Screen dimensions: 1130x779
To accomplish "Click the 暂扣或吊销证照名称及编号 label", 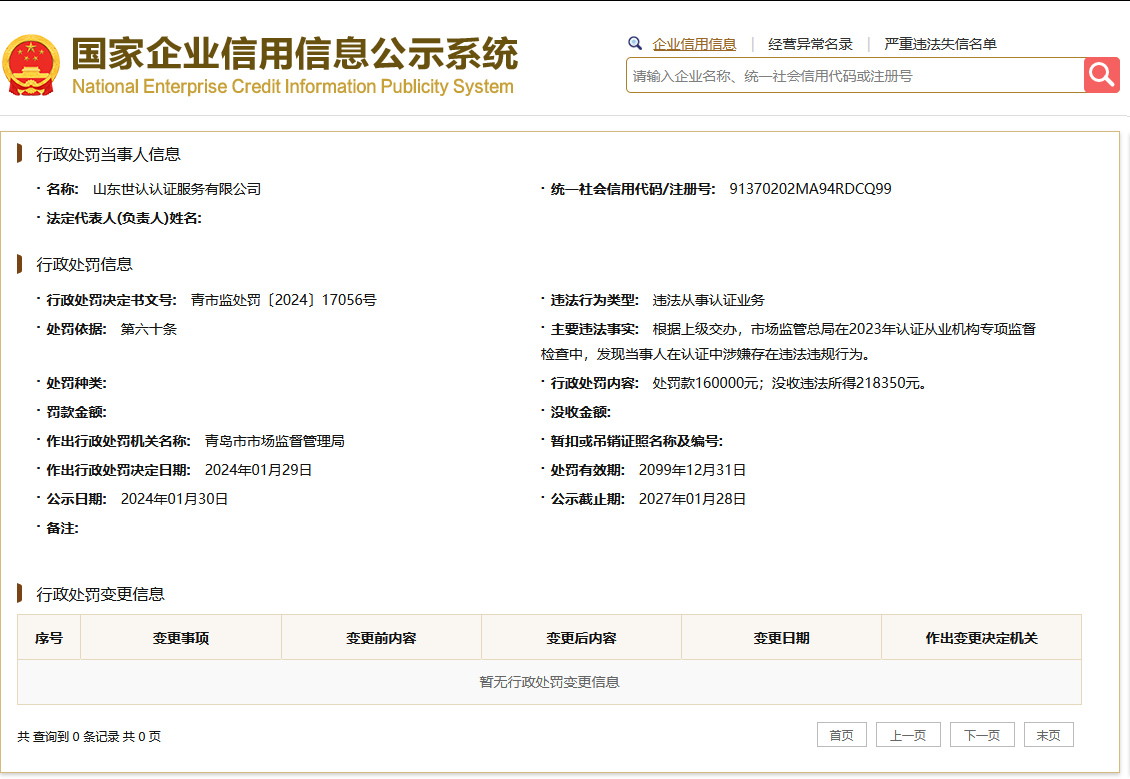I will pos(636,441).
